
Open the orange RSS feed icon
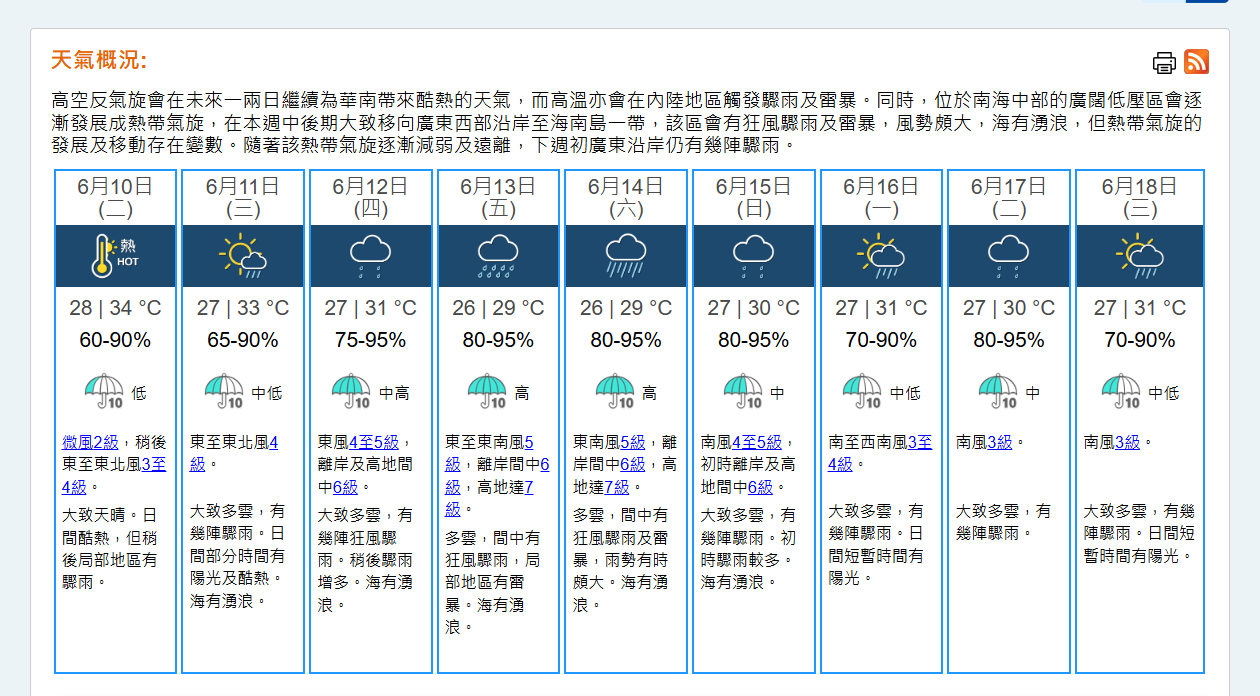1196,62
